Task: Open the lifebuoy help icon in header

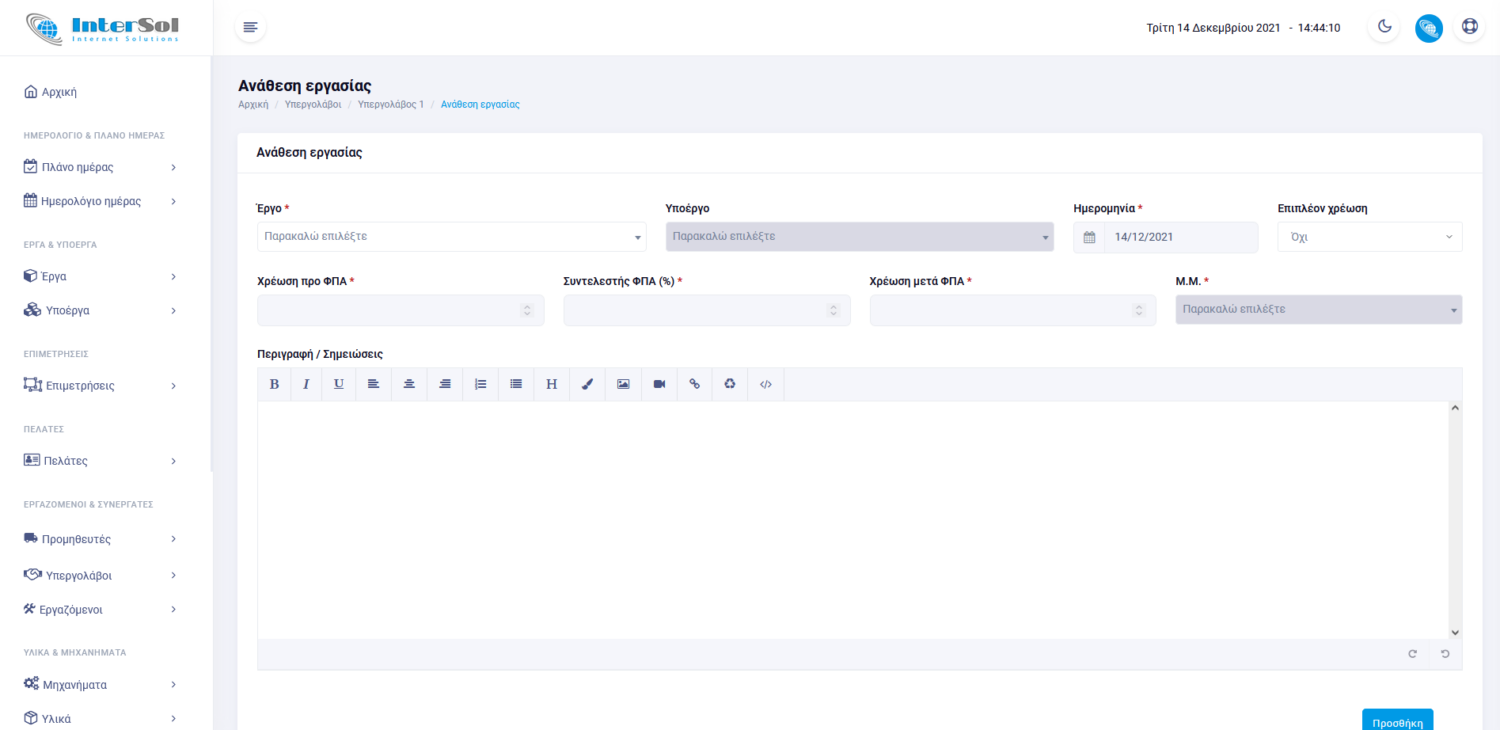Action: (1469, 27)
